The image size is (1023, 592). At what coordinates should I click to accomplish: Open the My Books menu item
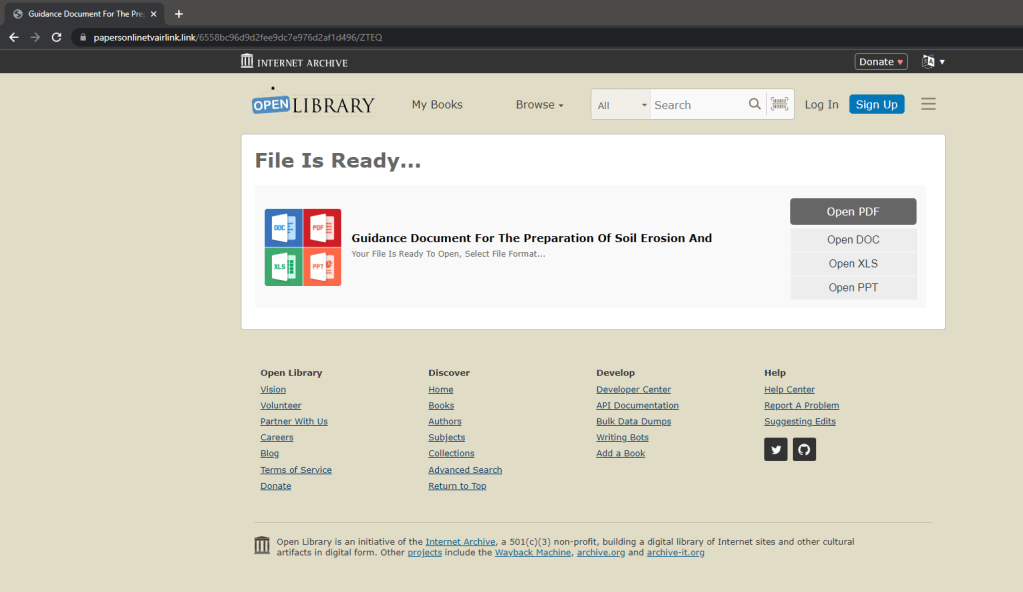click(x=437, y=105)
